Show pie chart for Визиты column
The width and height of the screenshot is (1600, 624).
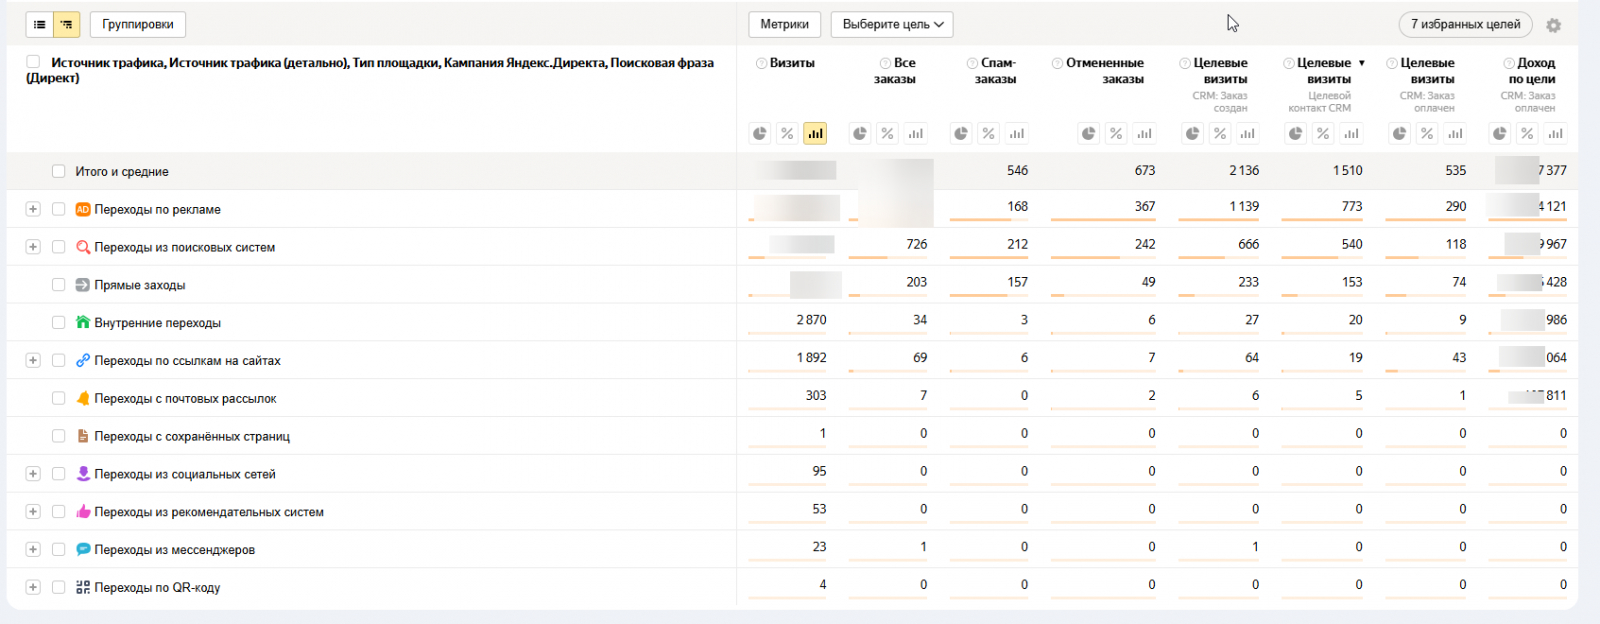(760, 133)
